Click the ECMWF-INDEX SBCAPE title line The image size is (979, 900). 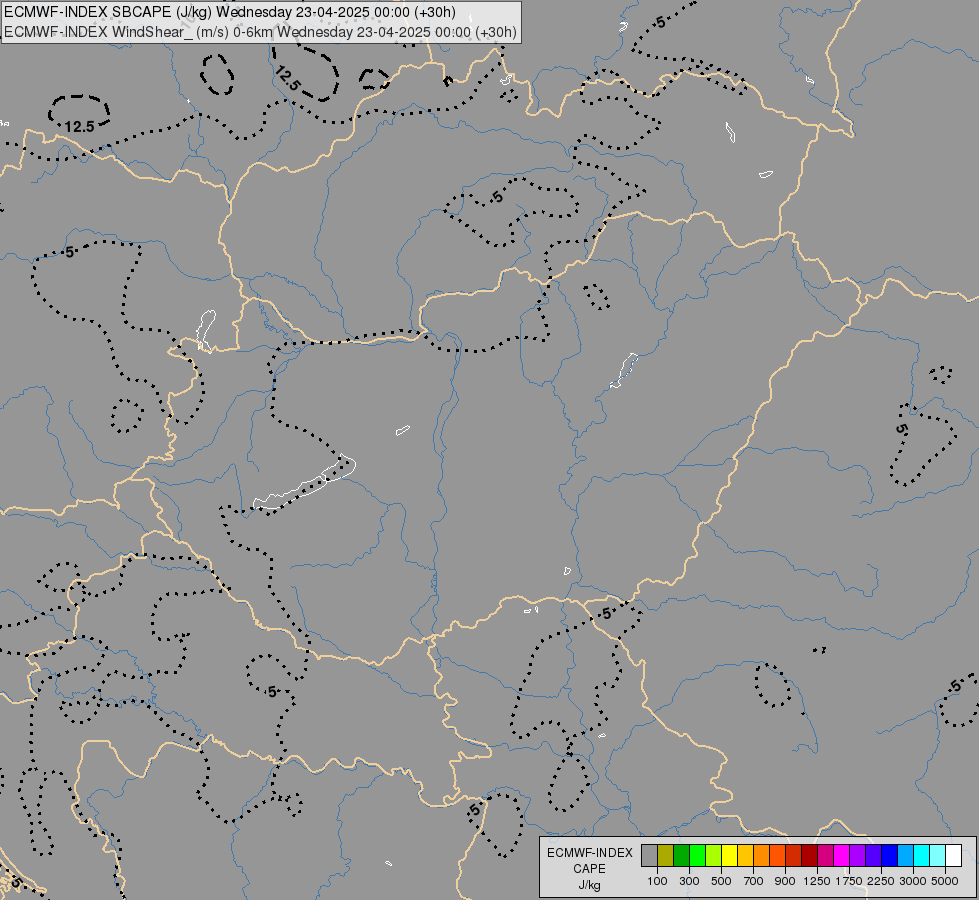(x=230, y=12)
